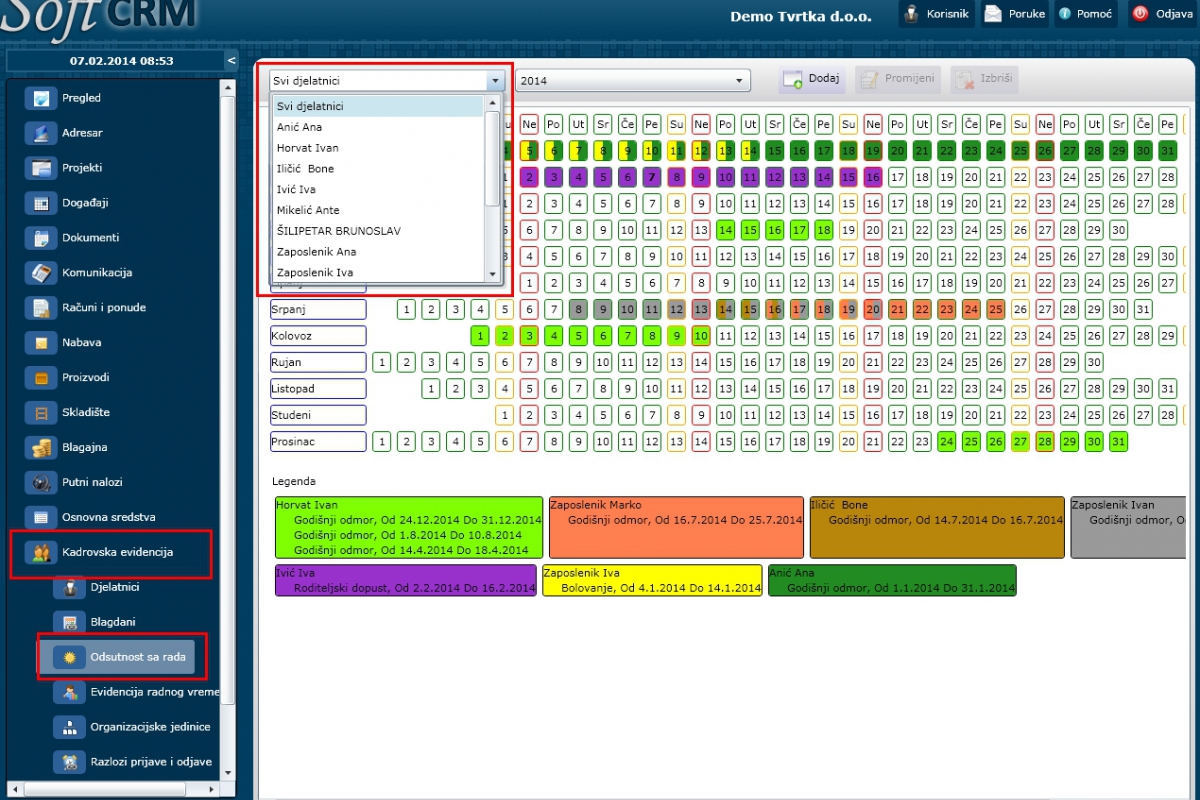Screen dimensions: 1200x800
Task: Click the Blagdani submenu icon
Action: [70, 623]
